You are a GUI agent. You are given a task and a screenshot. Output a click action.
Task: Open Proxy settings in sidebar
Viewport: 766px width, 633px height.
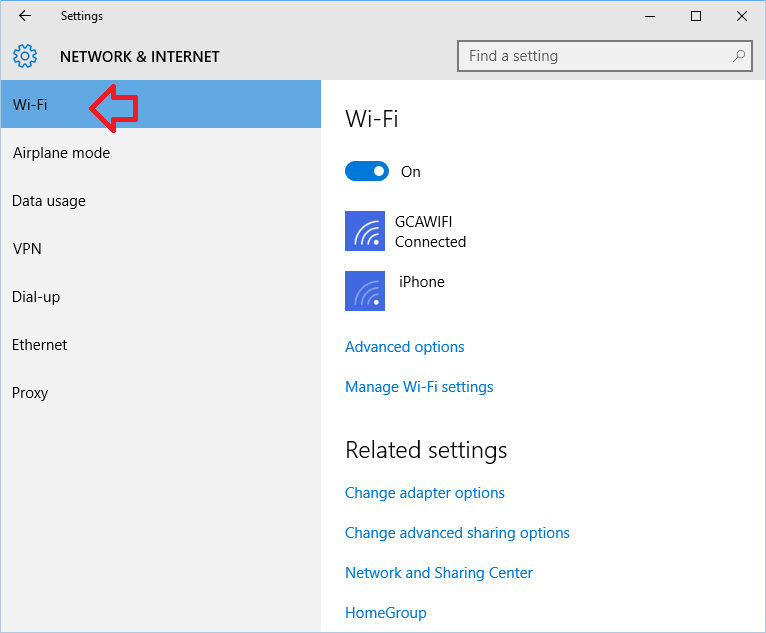[161, 392]
